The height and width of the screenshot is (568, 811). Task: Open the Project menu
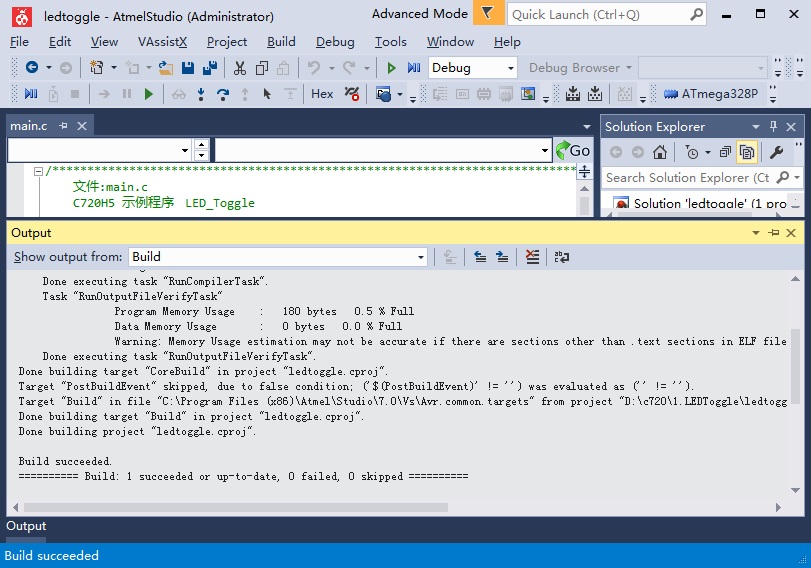click(227, 42)
